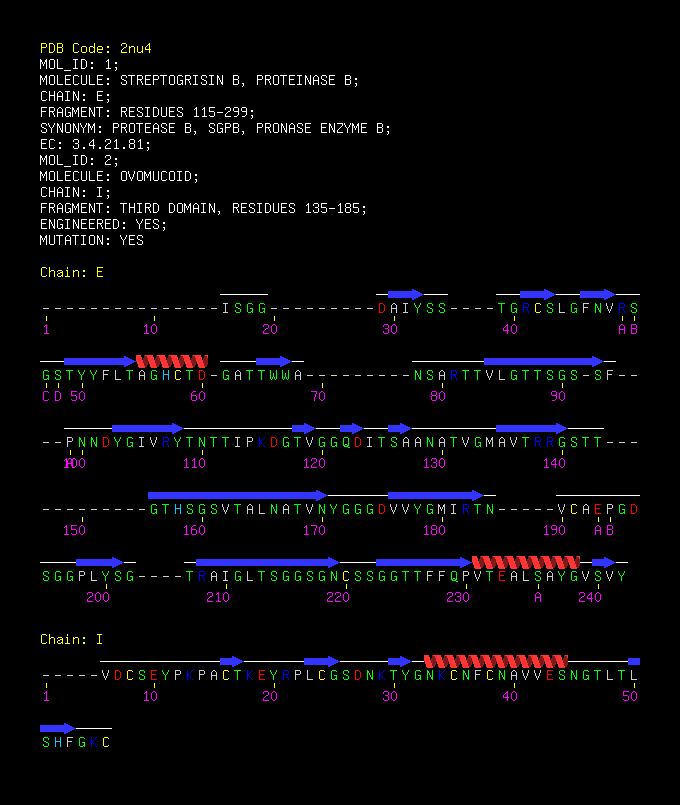
Task: Click the yellow 'Chain: I' heading
Action: (x=72, y=640)
